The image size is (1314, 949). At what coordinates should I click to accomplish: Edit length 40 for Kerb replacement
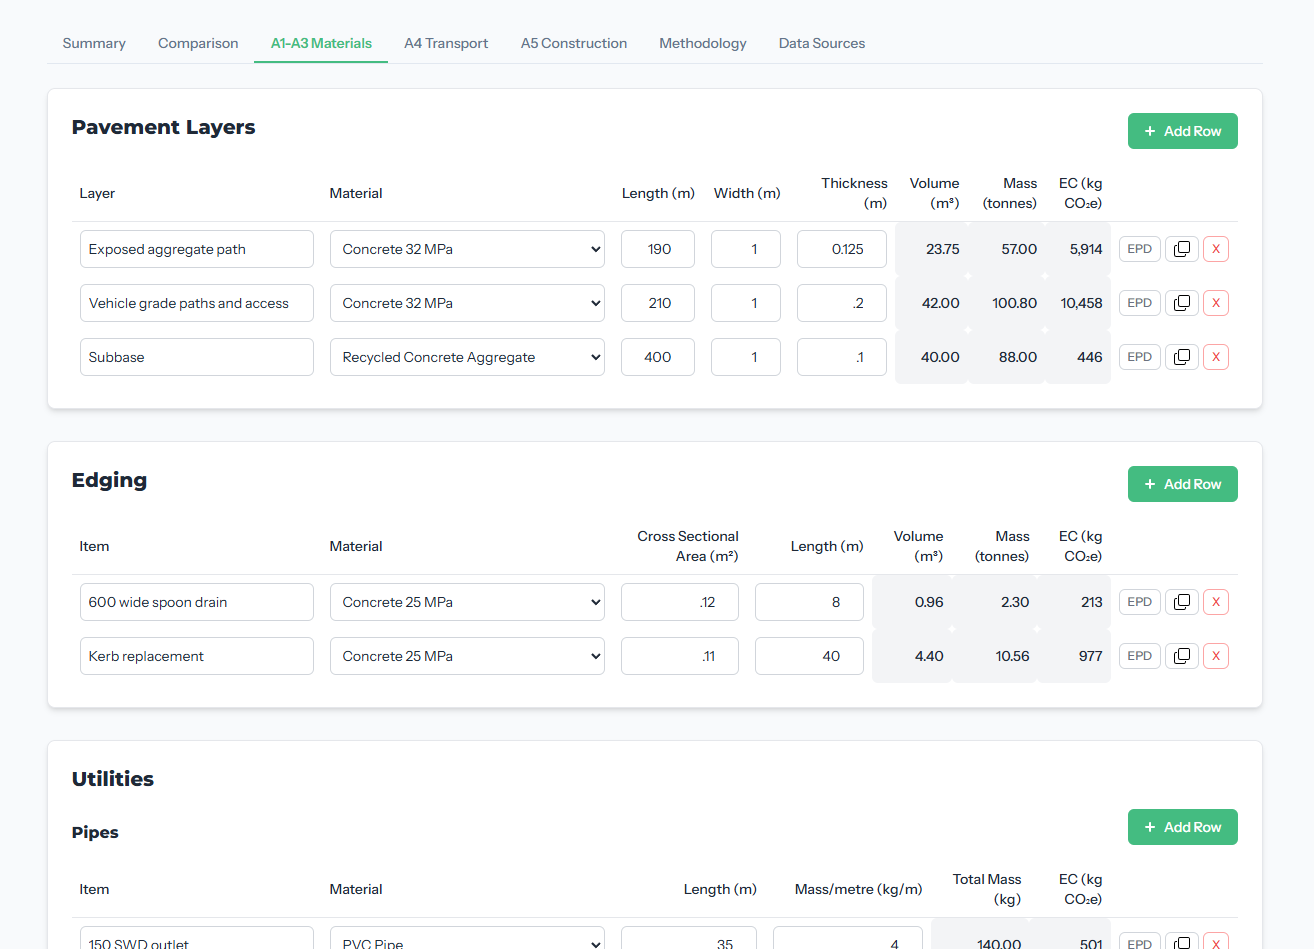pyautogui.click(x=809, y=656)
